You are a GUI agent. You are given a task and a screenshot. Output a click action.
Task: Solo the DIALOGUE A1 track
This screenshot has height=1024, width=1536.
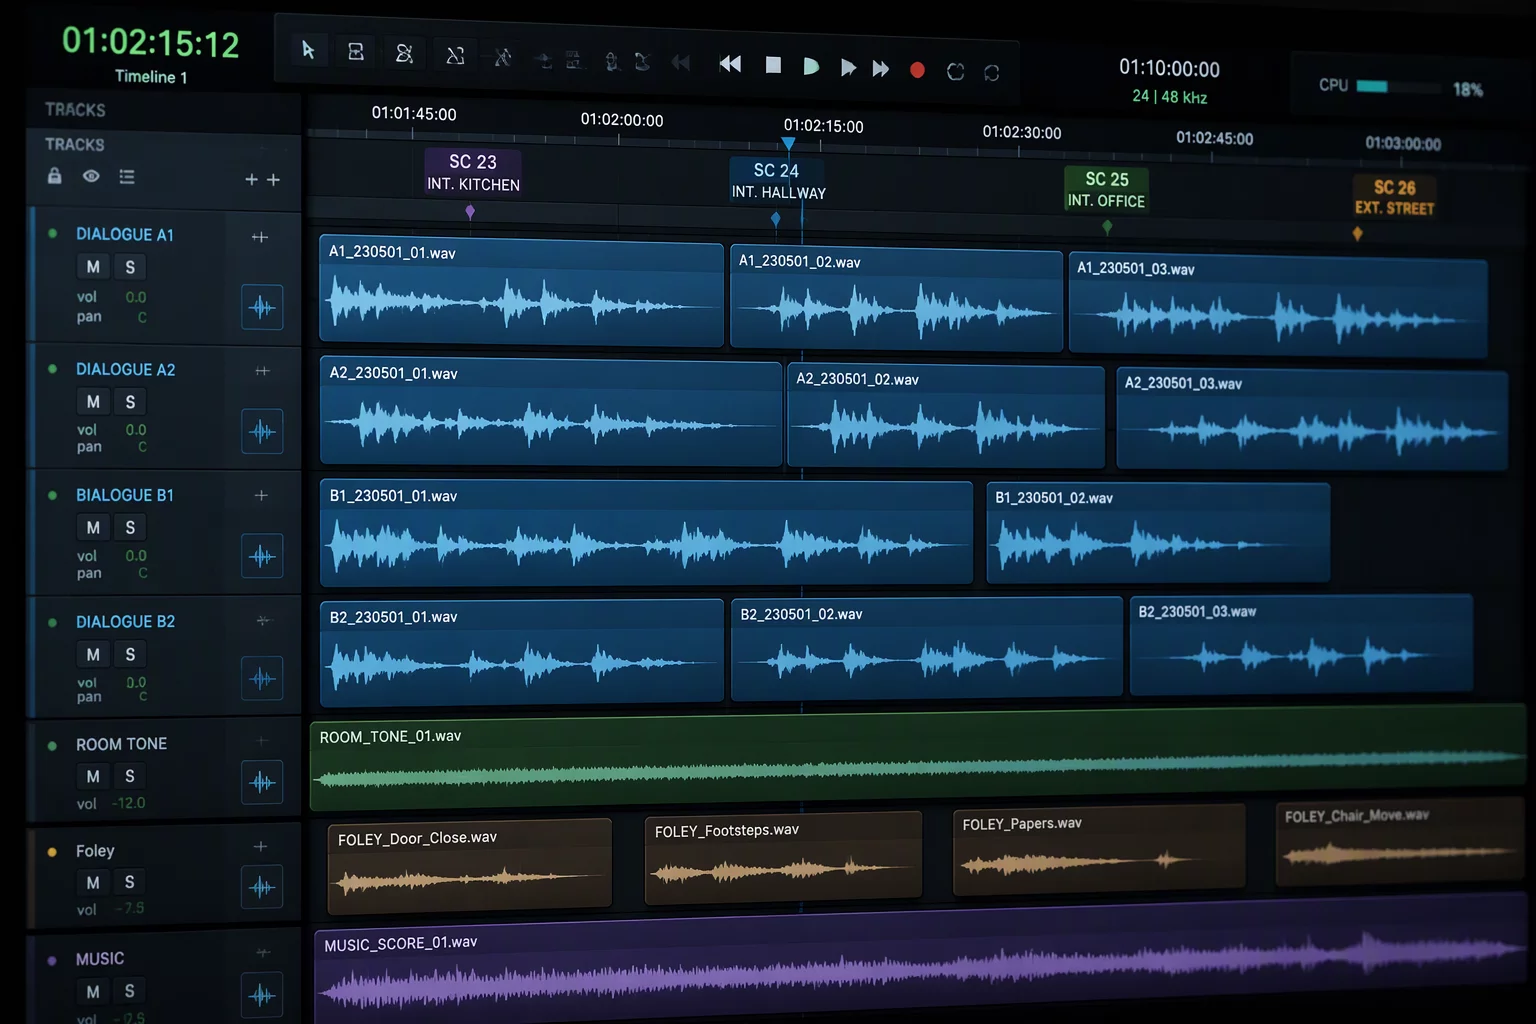click(130, 267)
